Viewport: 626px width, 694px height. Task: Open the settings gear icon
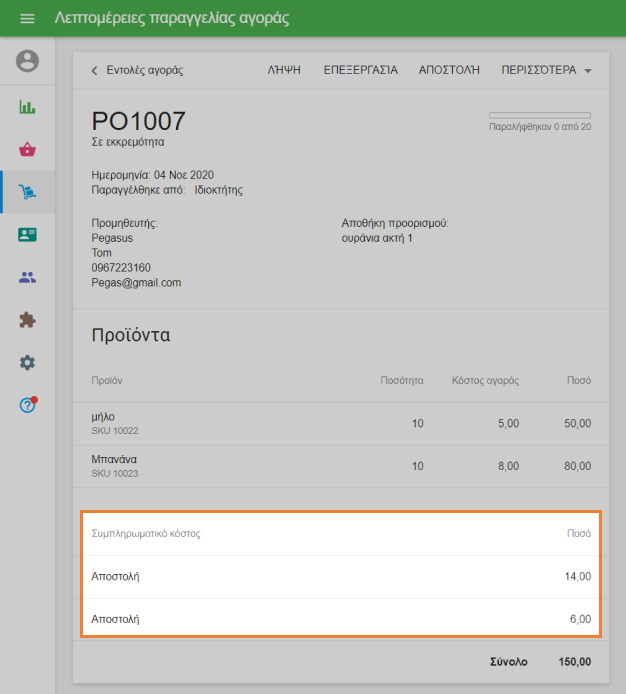28,362
